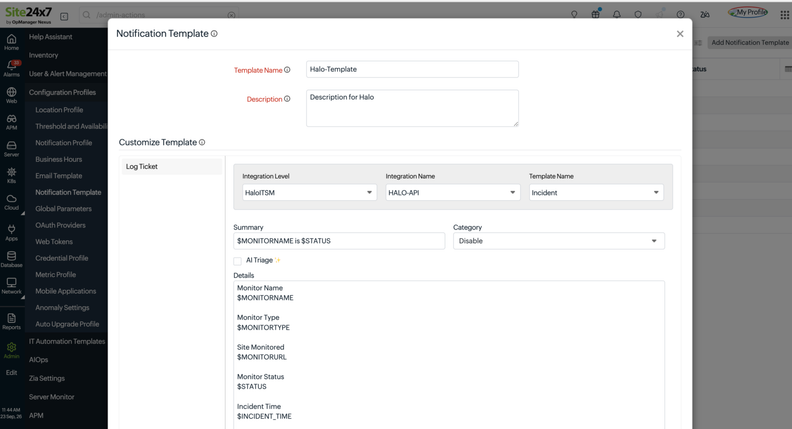Open the notifications bell icon

pyautogui.click(x=617, y=14)
